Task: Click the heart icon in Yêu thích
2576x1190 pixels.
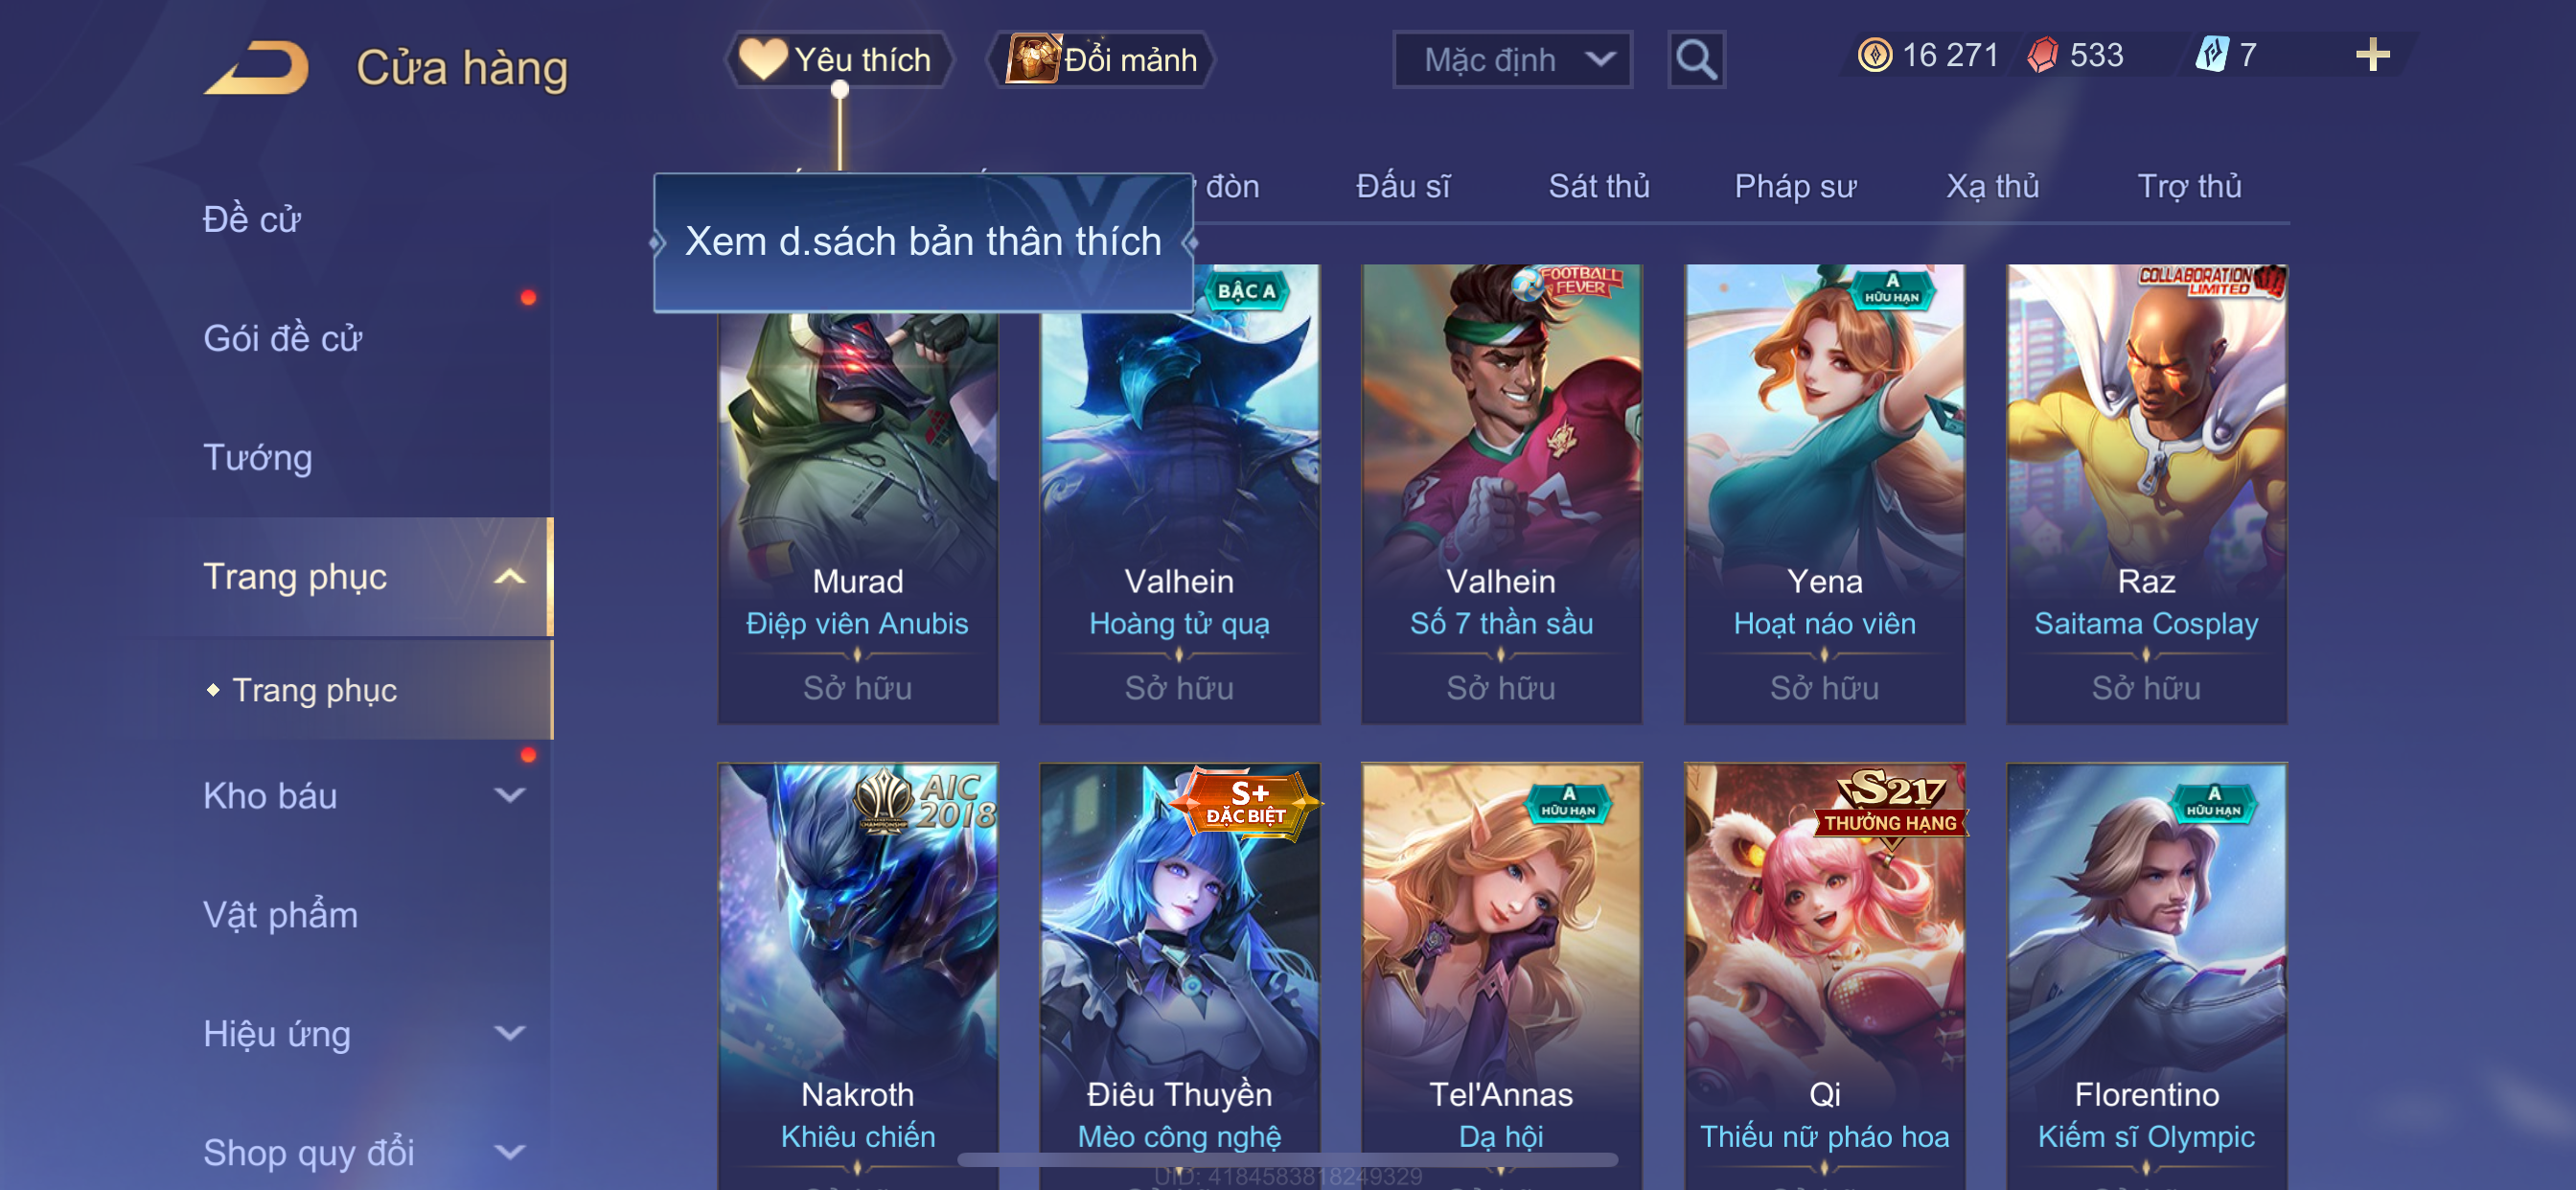Action: click(763, 59)
